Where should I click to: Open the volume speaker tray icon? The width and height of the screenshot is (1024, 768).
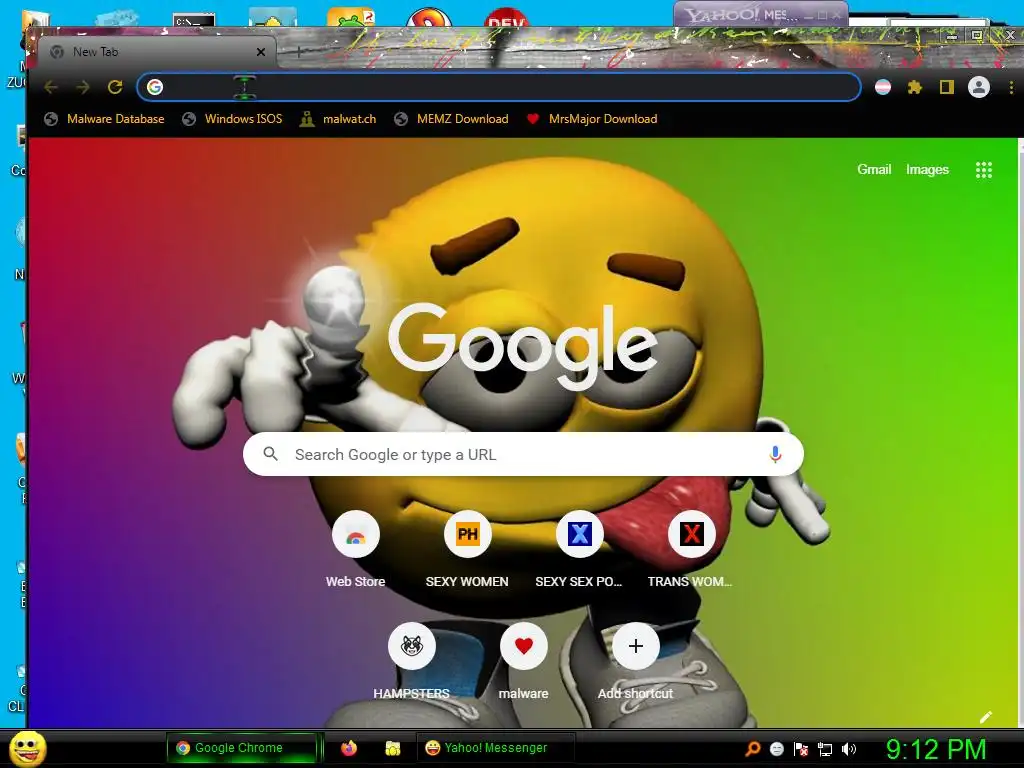click(848, 749)
